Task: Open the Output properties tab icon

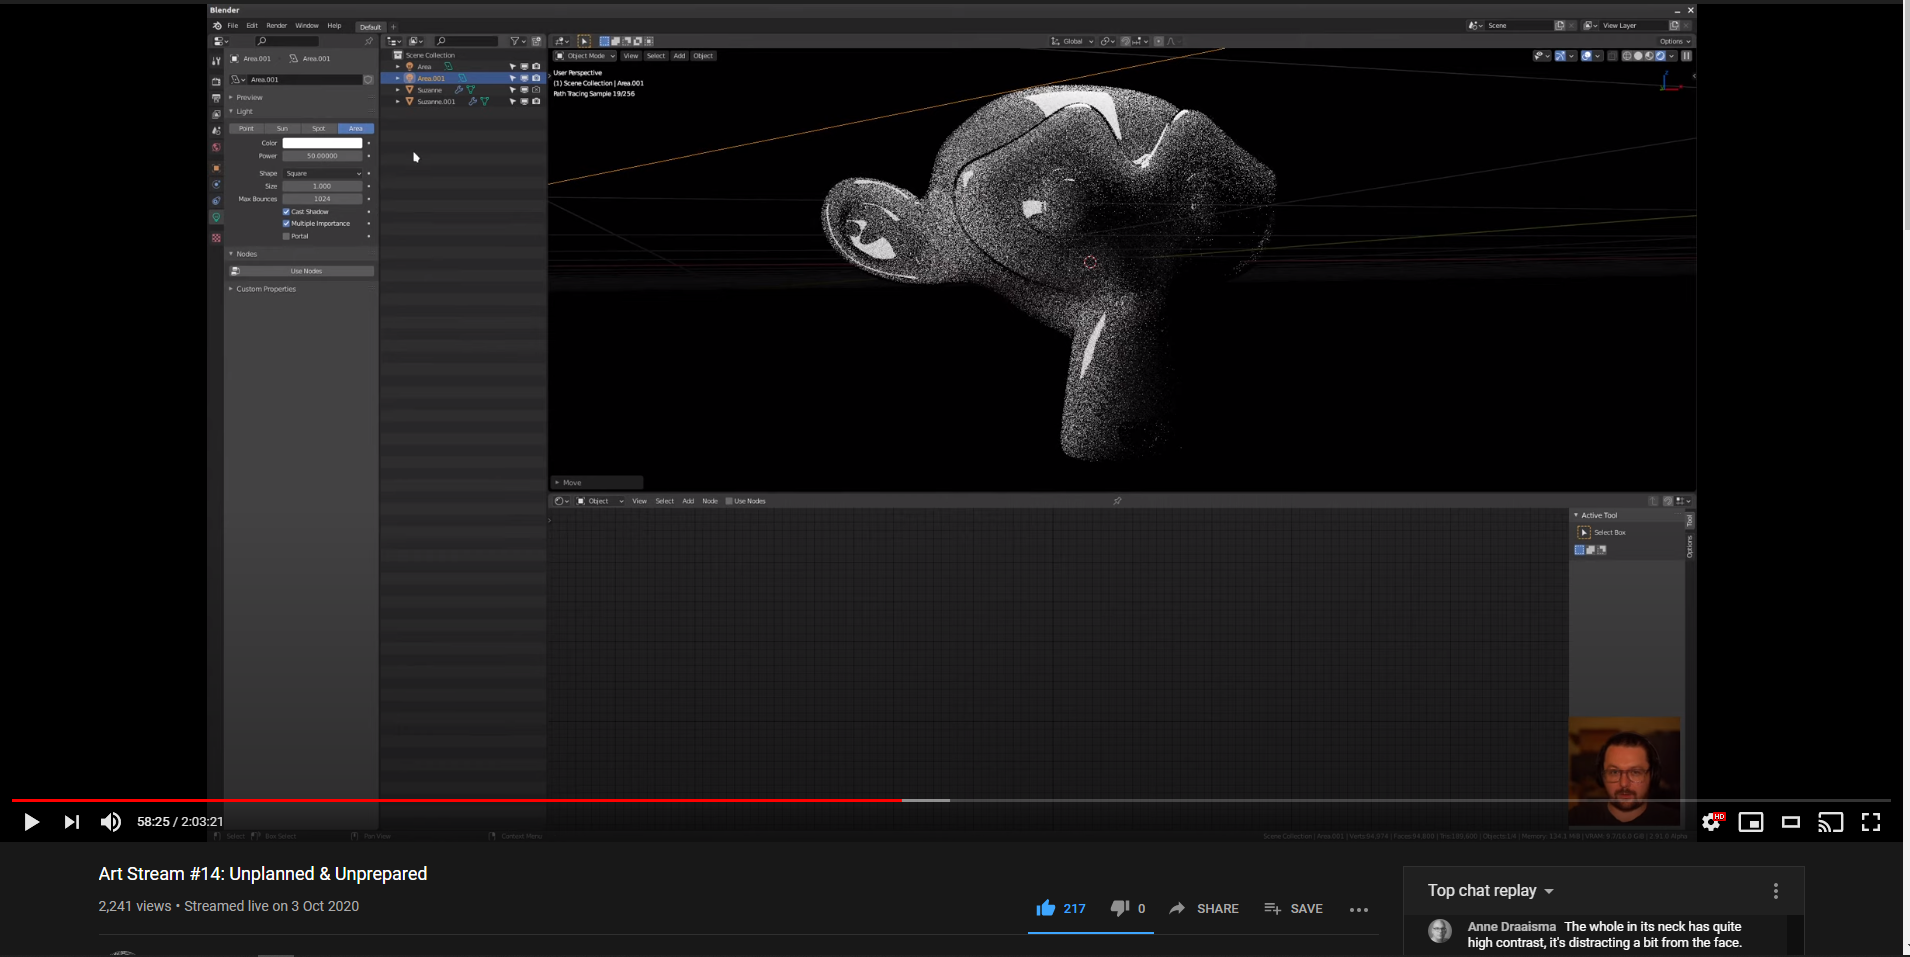Action: tap(216, 98)
